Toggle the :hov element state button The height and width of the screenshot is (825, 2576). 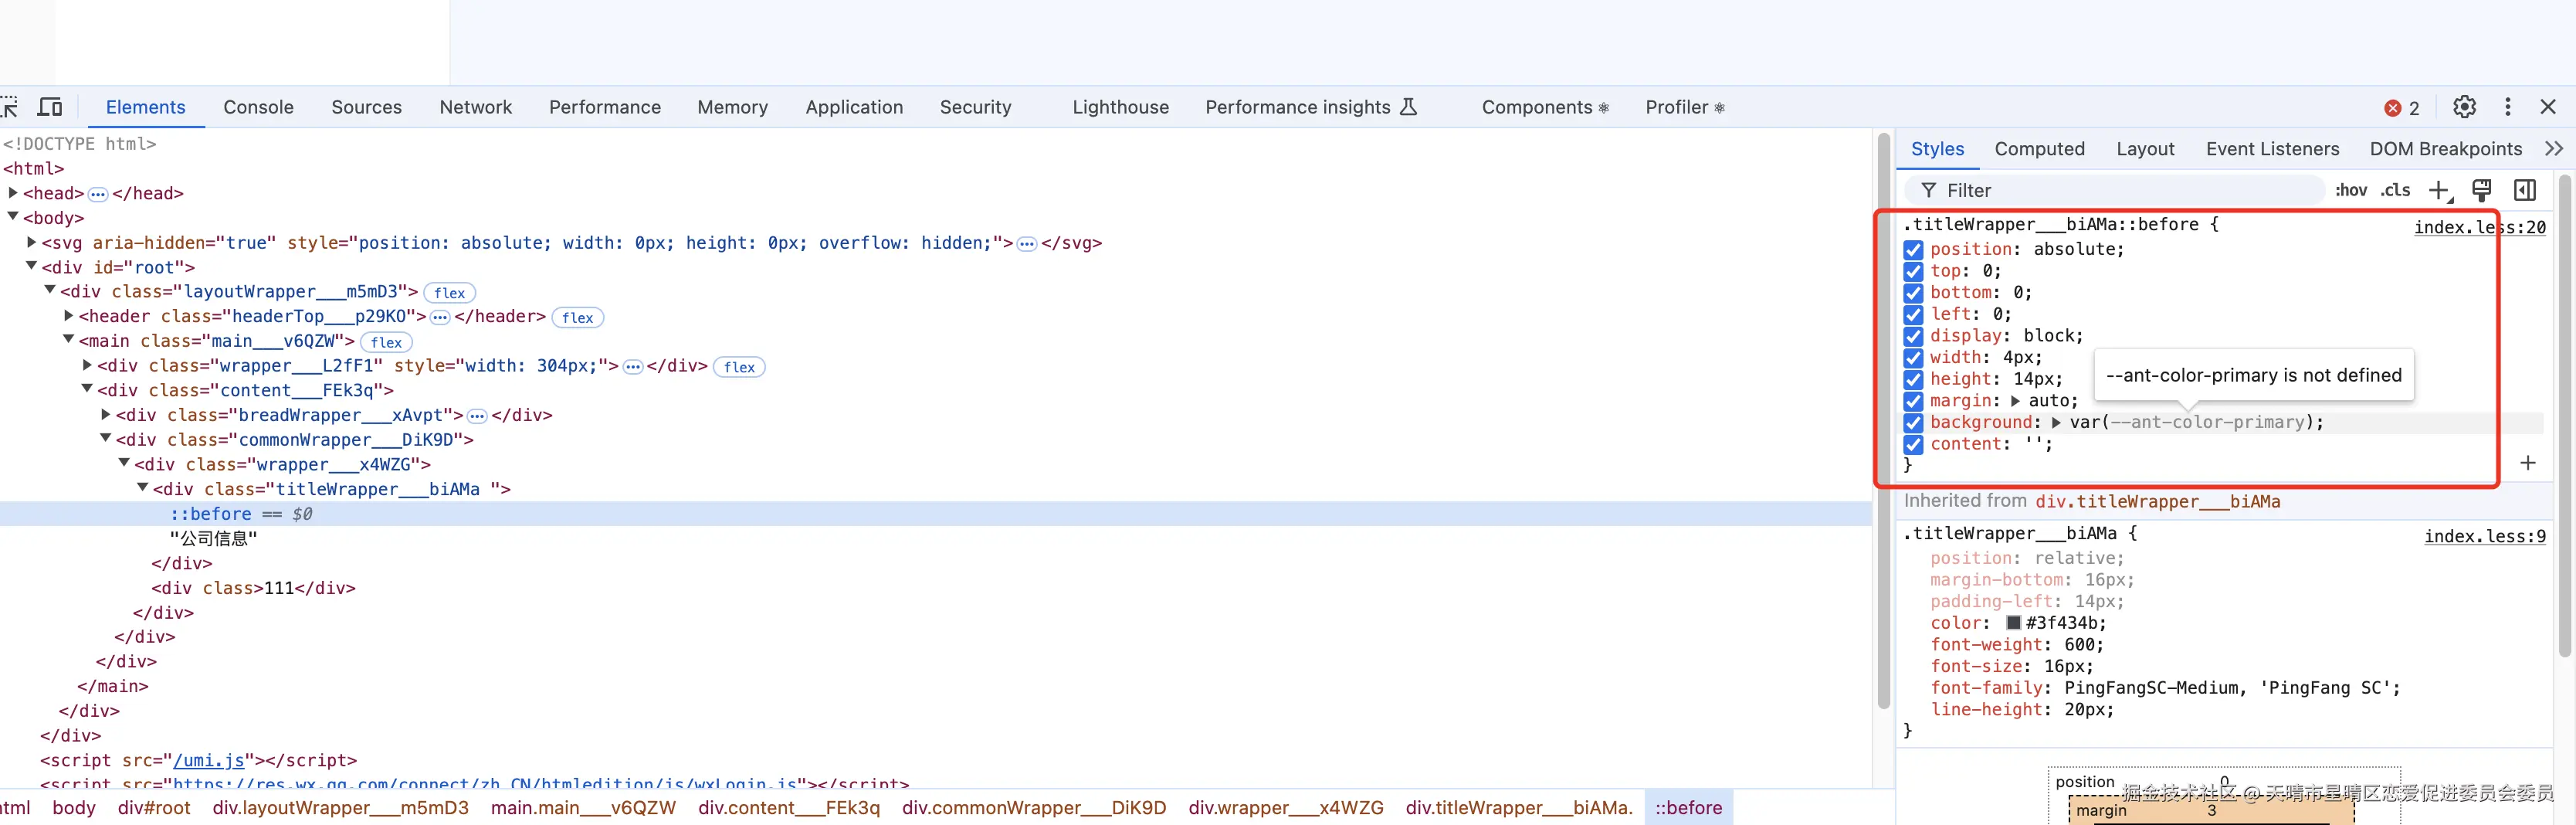[2350, 190]
